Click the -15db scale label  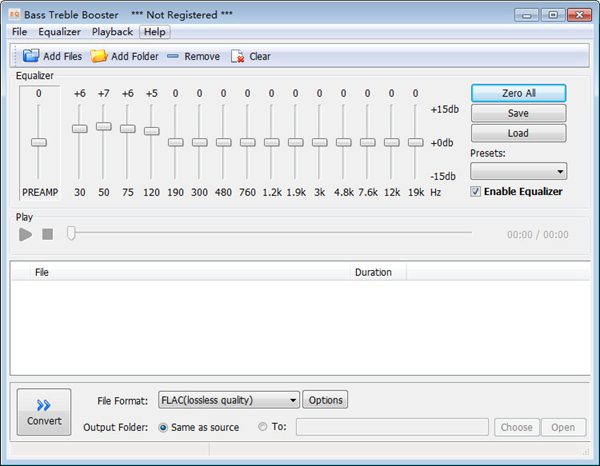(443, 176)
